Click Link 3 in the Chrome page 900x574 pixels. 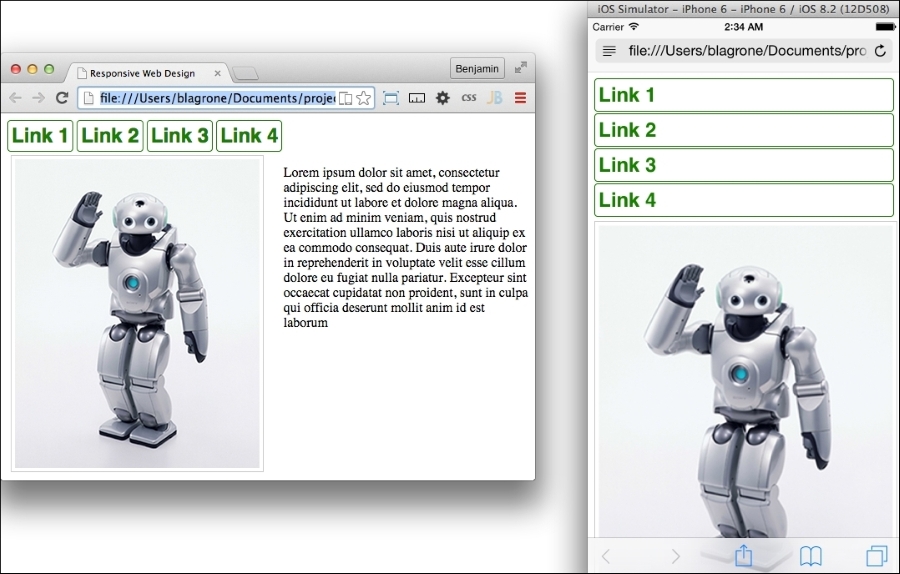[180, 136]
